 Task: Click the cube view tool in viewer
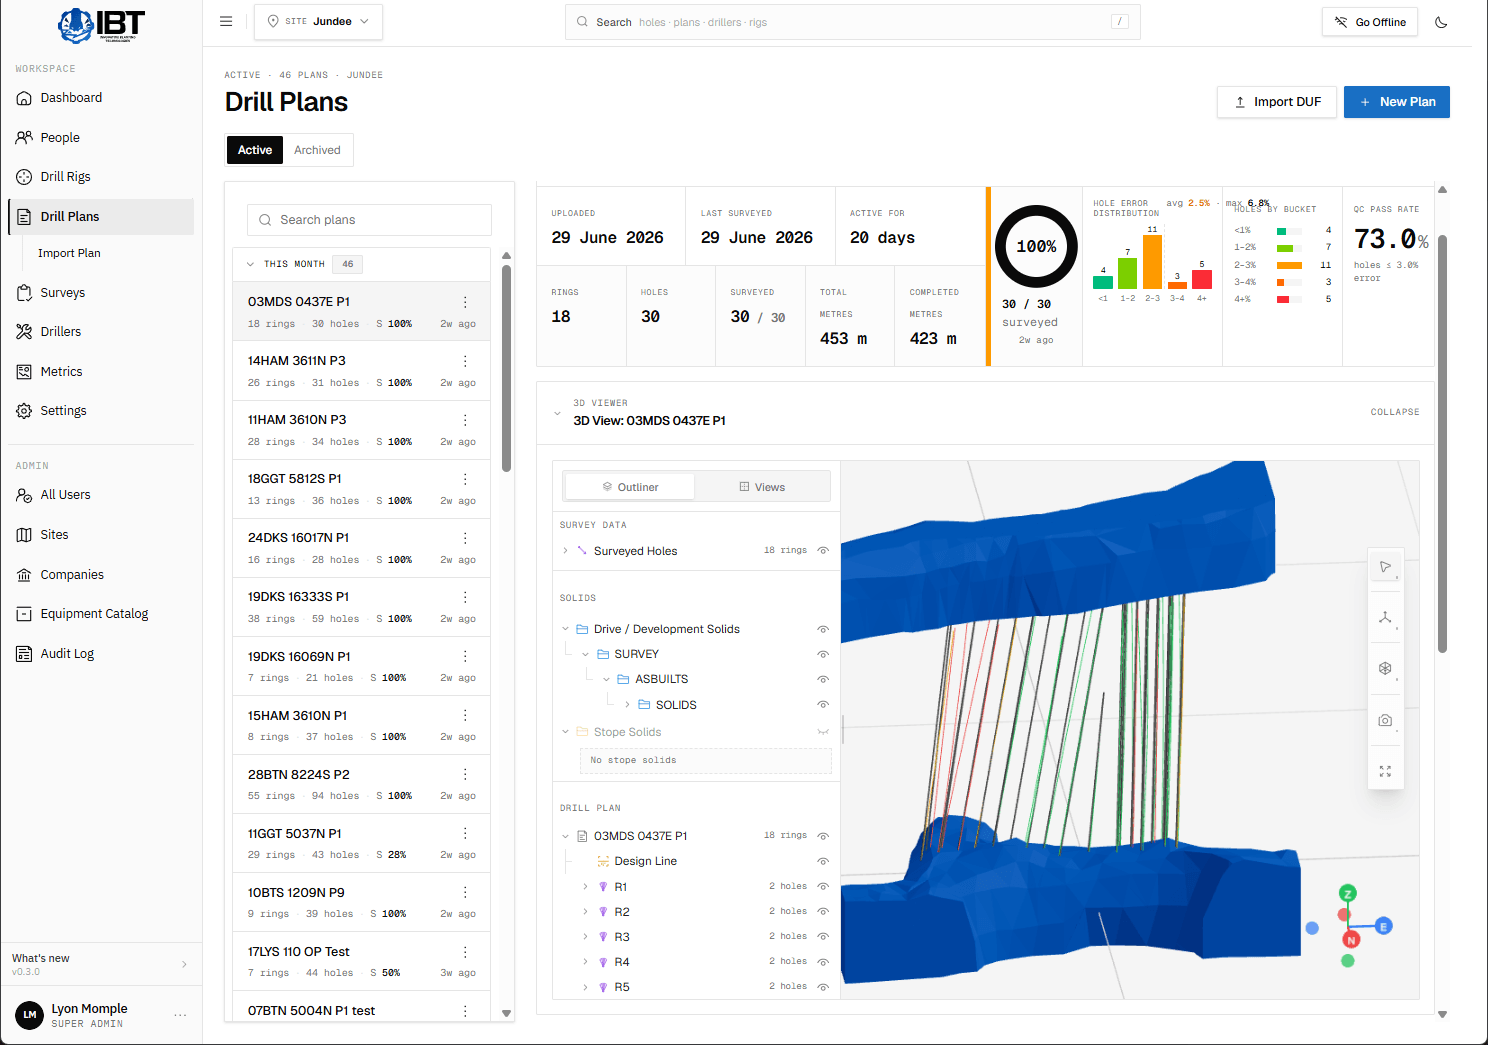point(1385,668)
